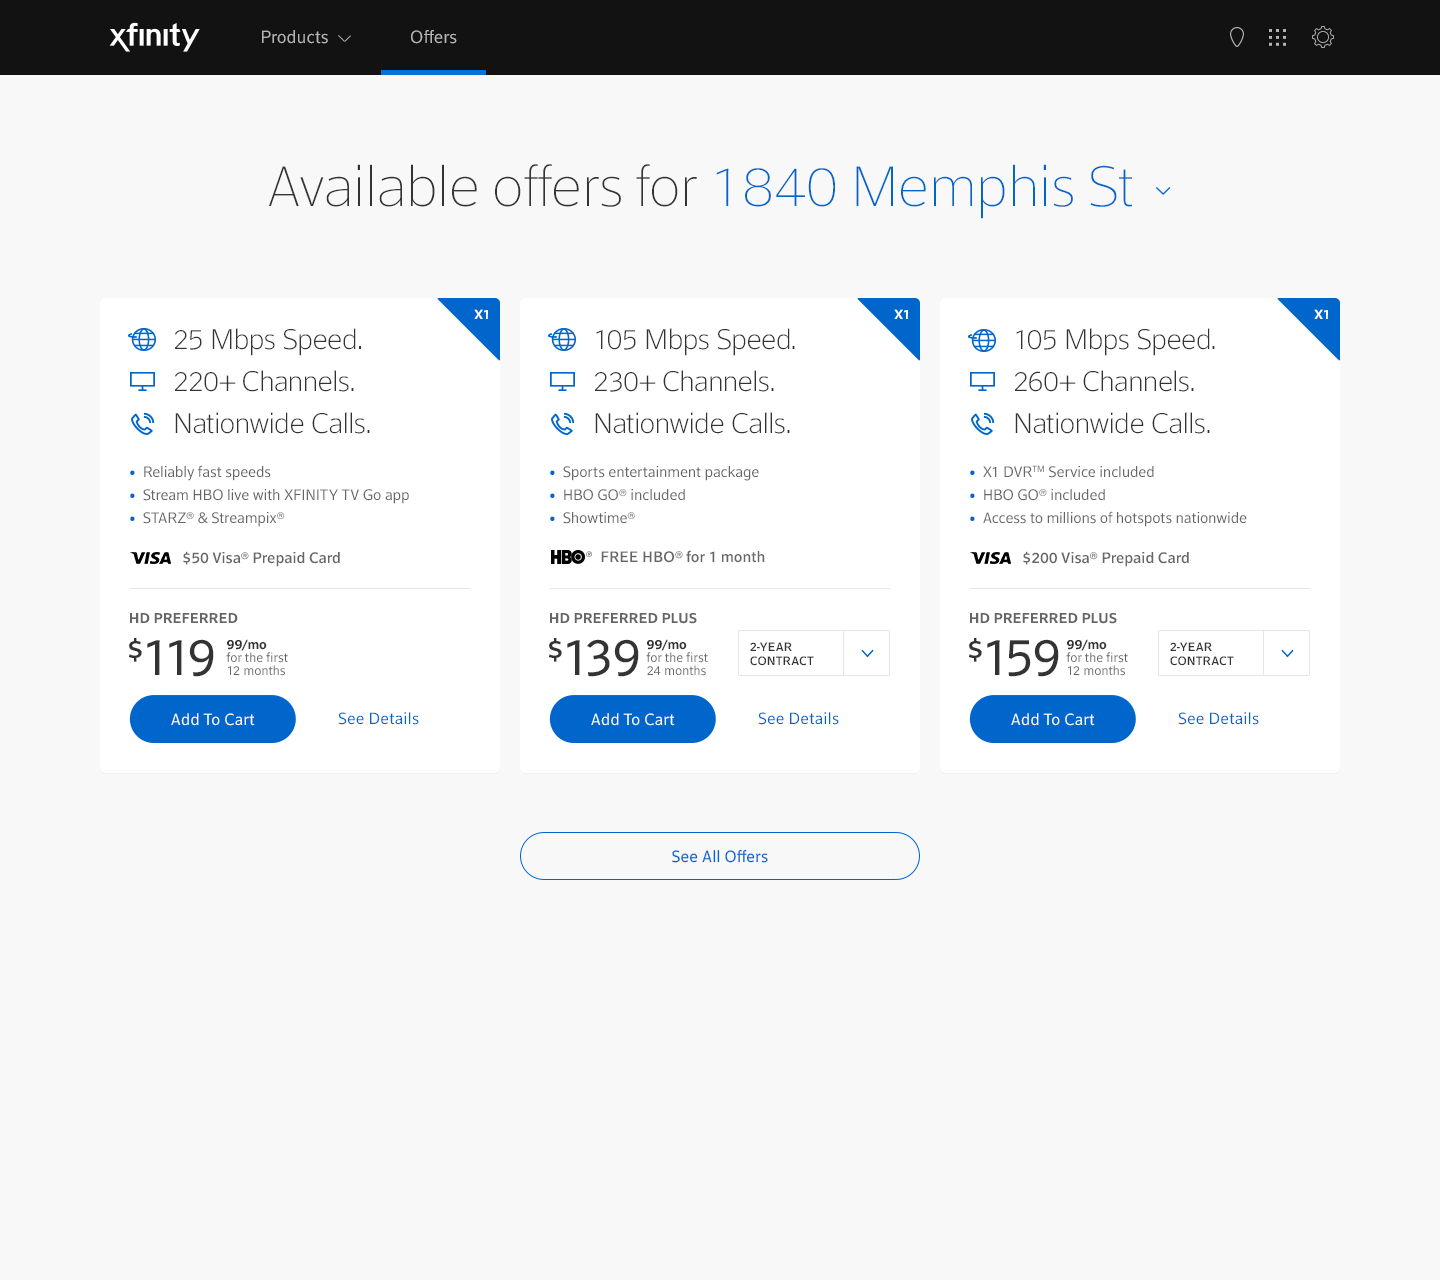Viewport: 1440px width, 1280px height.
Task: Open contract dropdown for the $159 plan
Action: coord(1286,653)
